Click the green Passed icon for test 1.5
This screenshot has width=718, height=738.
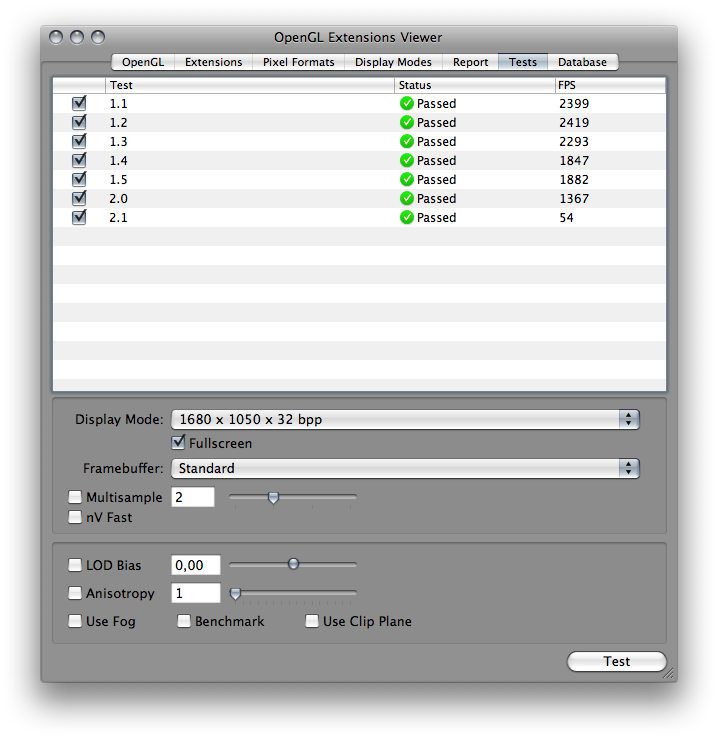point(407,179)
